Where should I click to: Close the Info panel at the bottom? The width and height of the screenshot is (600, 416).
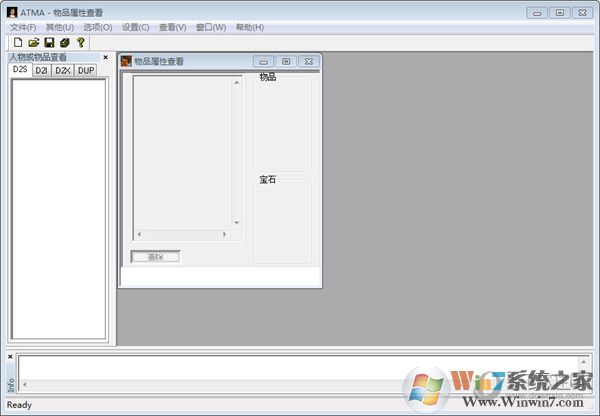(10, 357)
